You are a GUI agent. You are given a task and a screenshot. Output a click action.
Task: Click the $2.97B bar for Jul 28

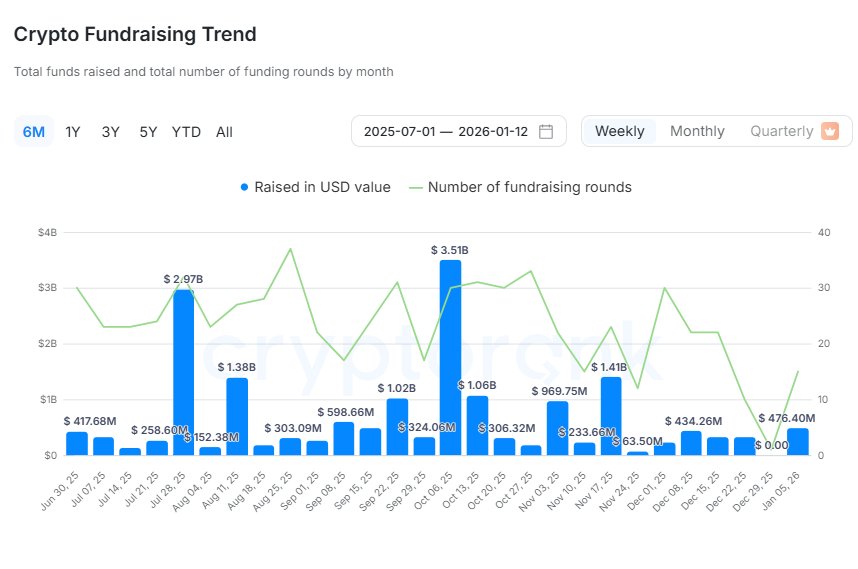pos(183,372)
